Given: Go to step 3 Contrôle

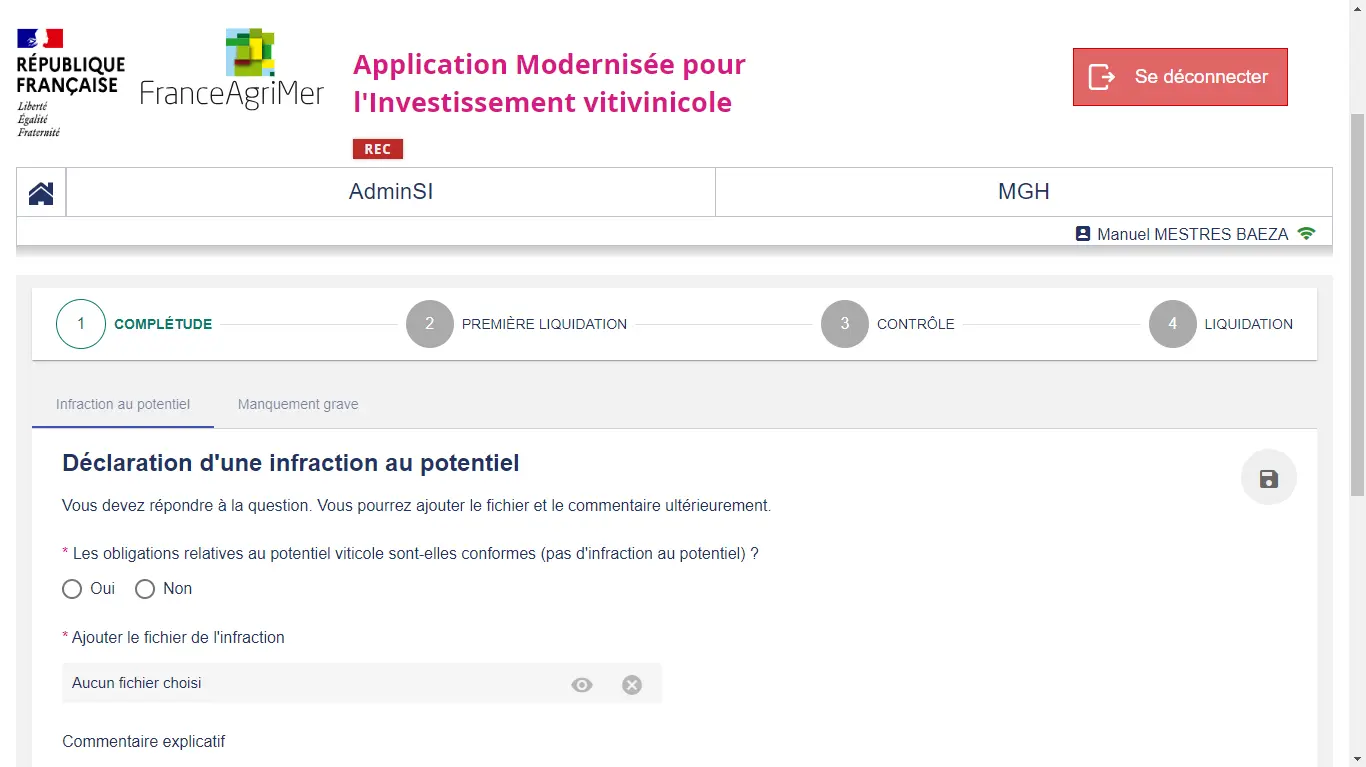Looking at the screenshot, I should pos(888,324).
